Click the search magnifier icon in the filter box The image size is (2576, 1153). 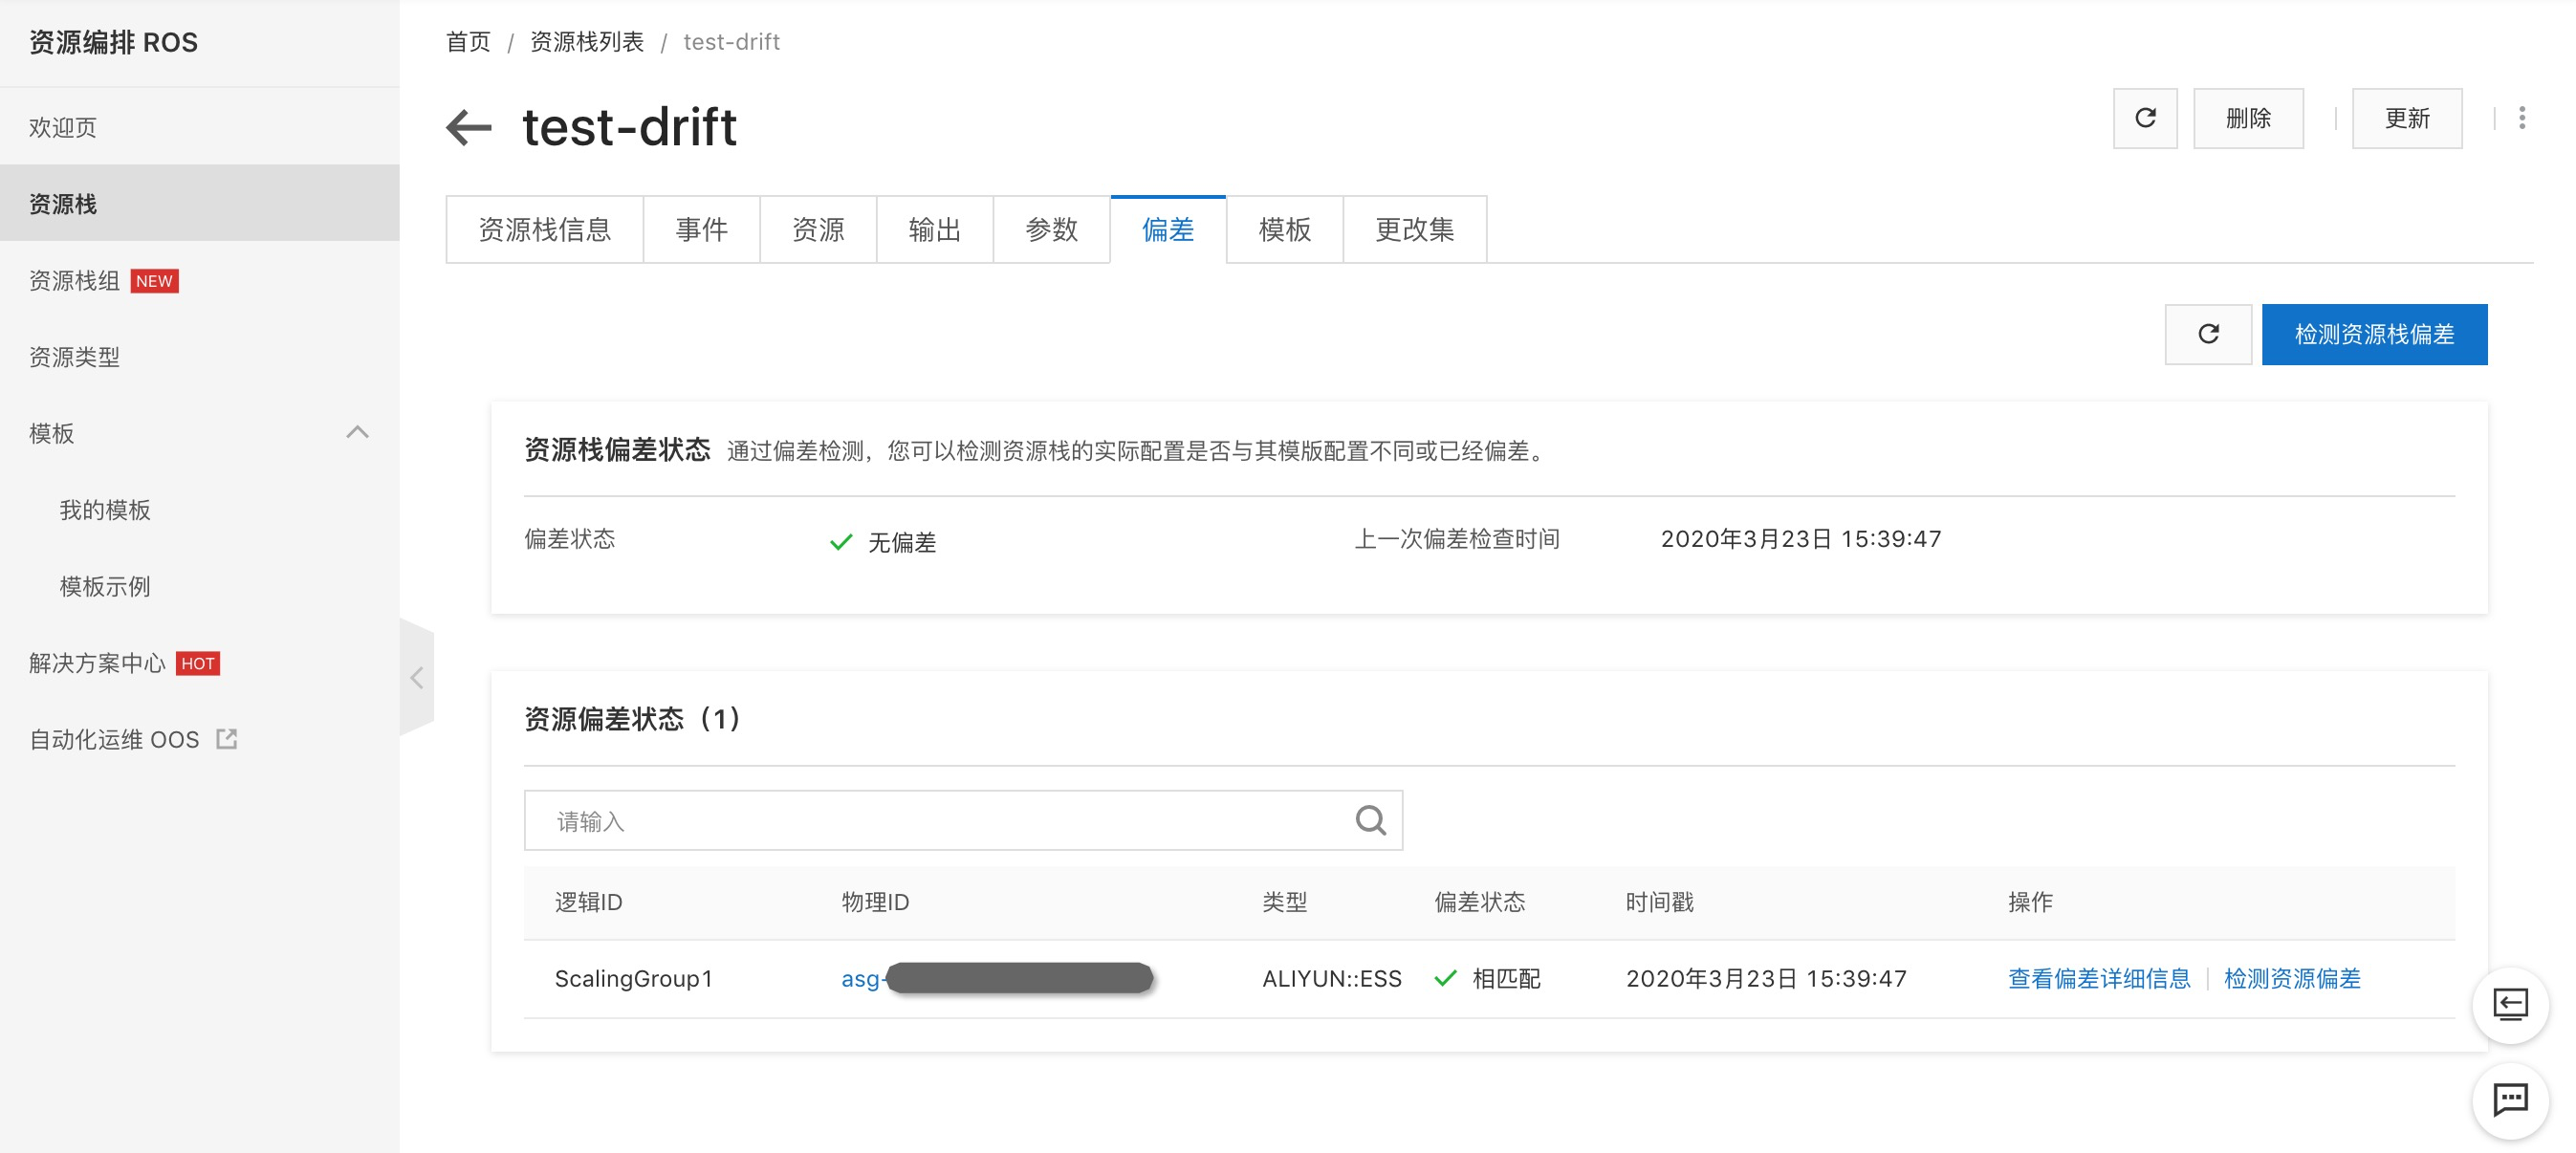click(x=1370, y=820)
